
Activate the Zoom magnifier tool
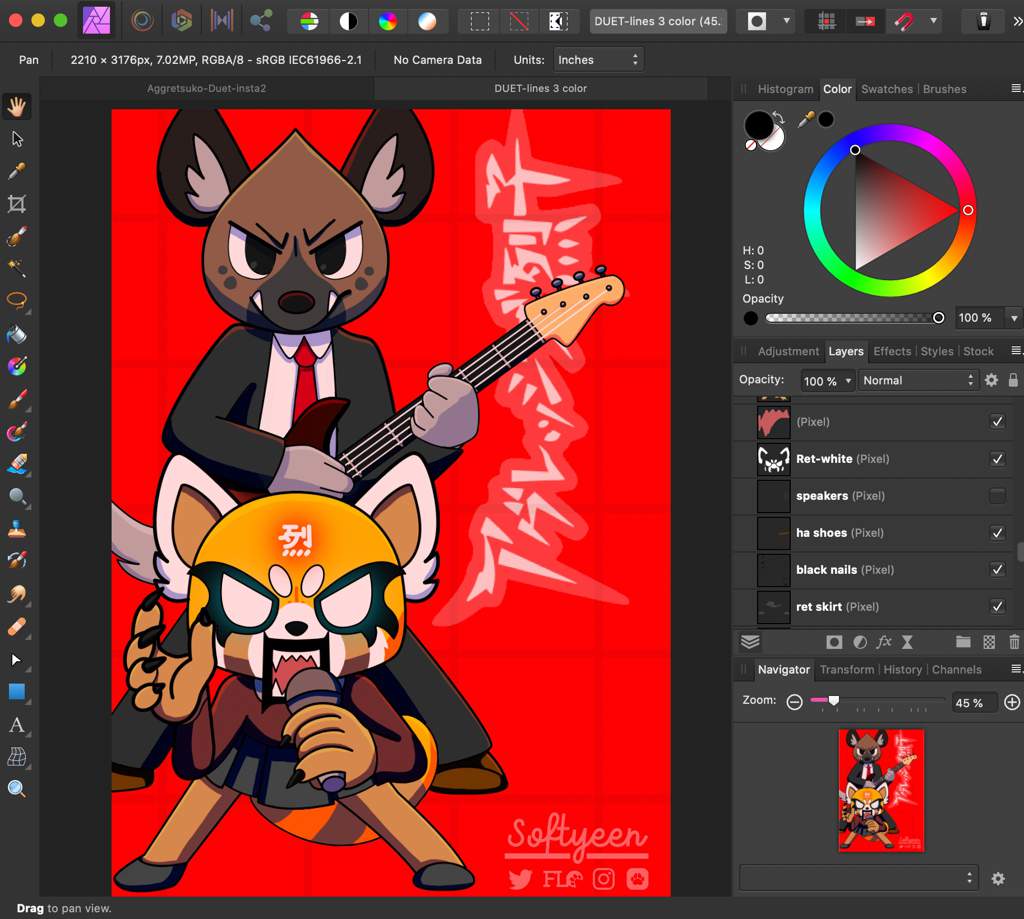pos(17,789)
